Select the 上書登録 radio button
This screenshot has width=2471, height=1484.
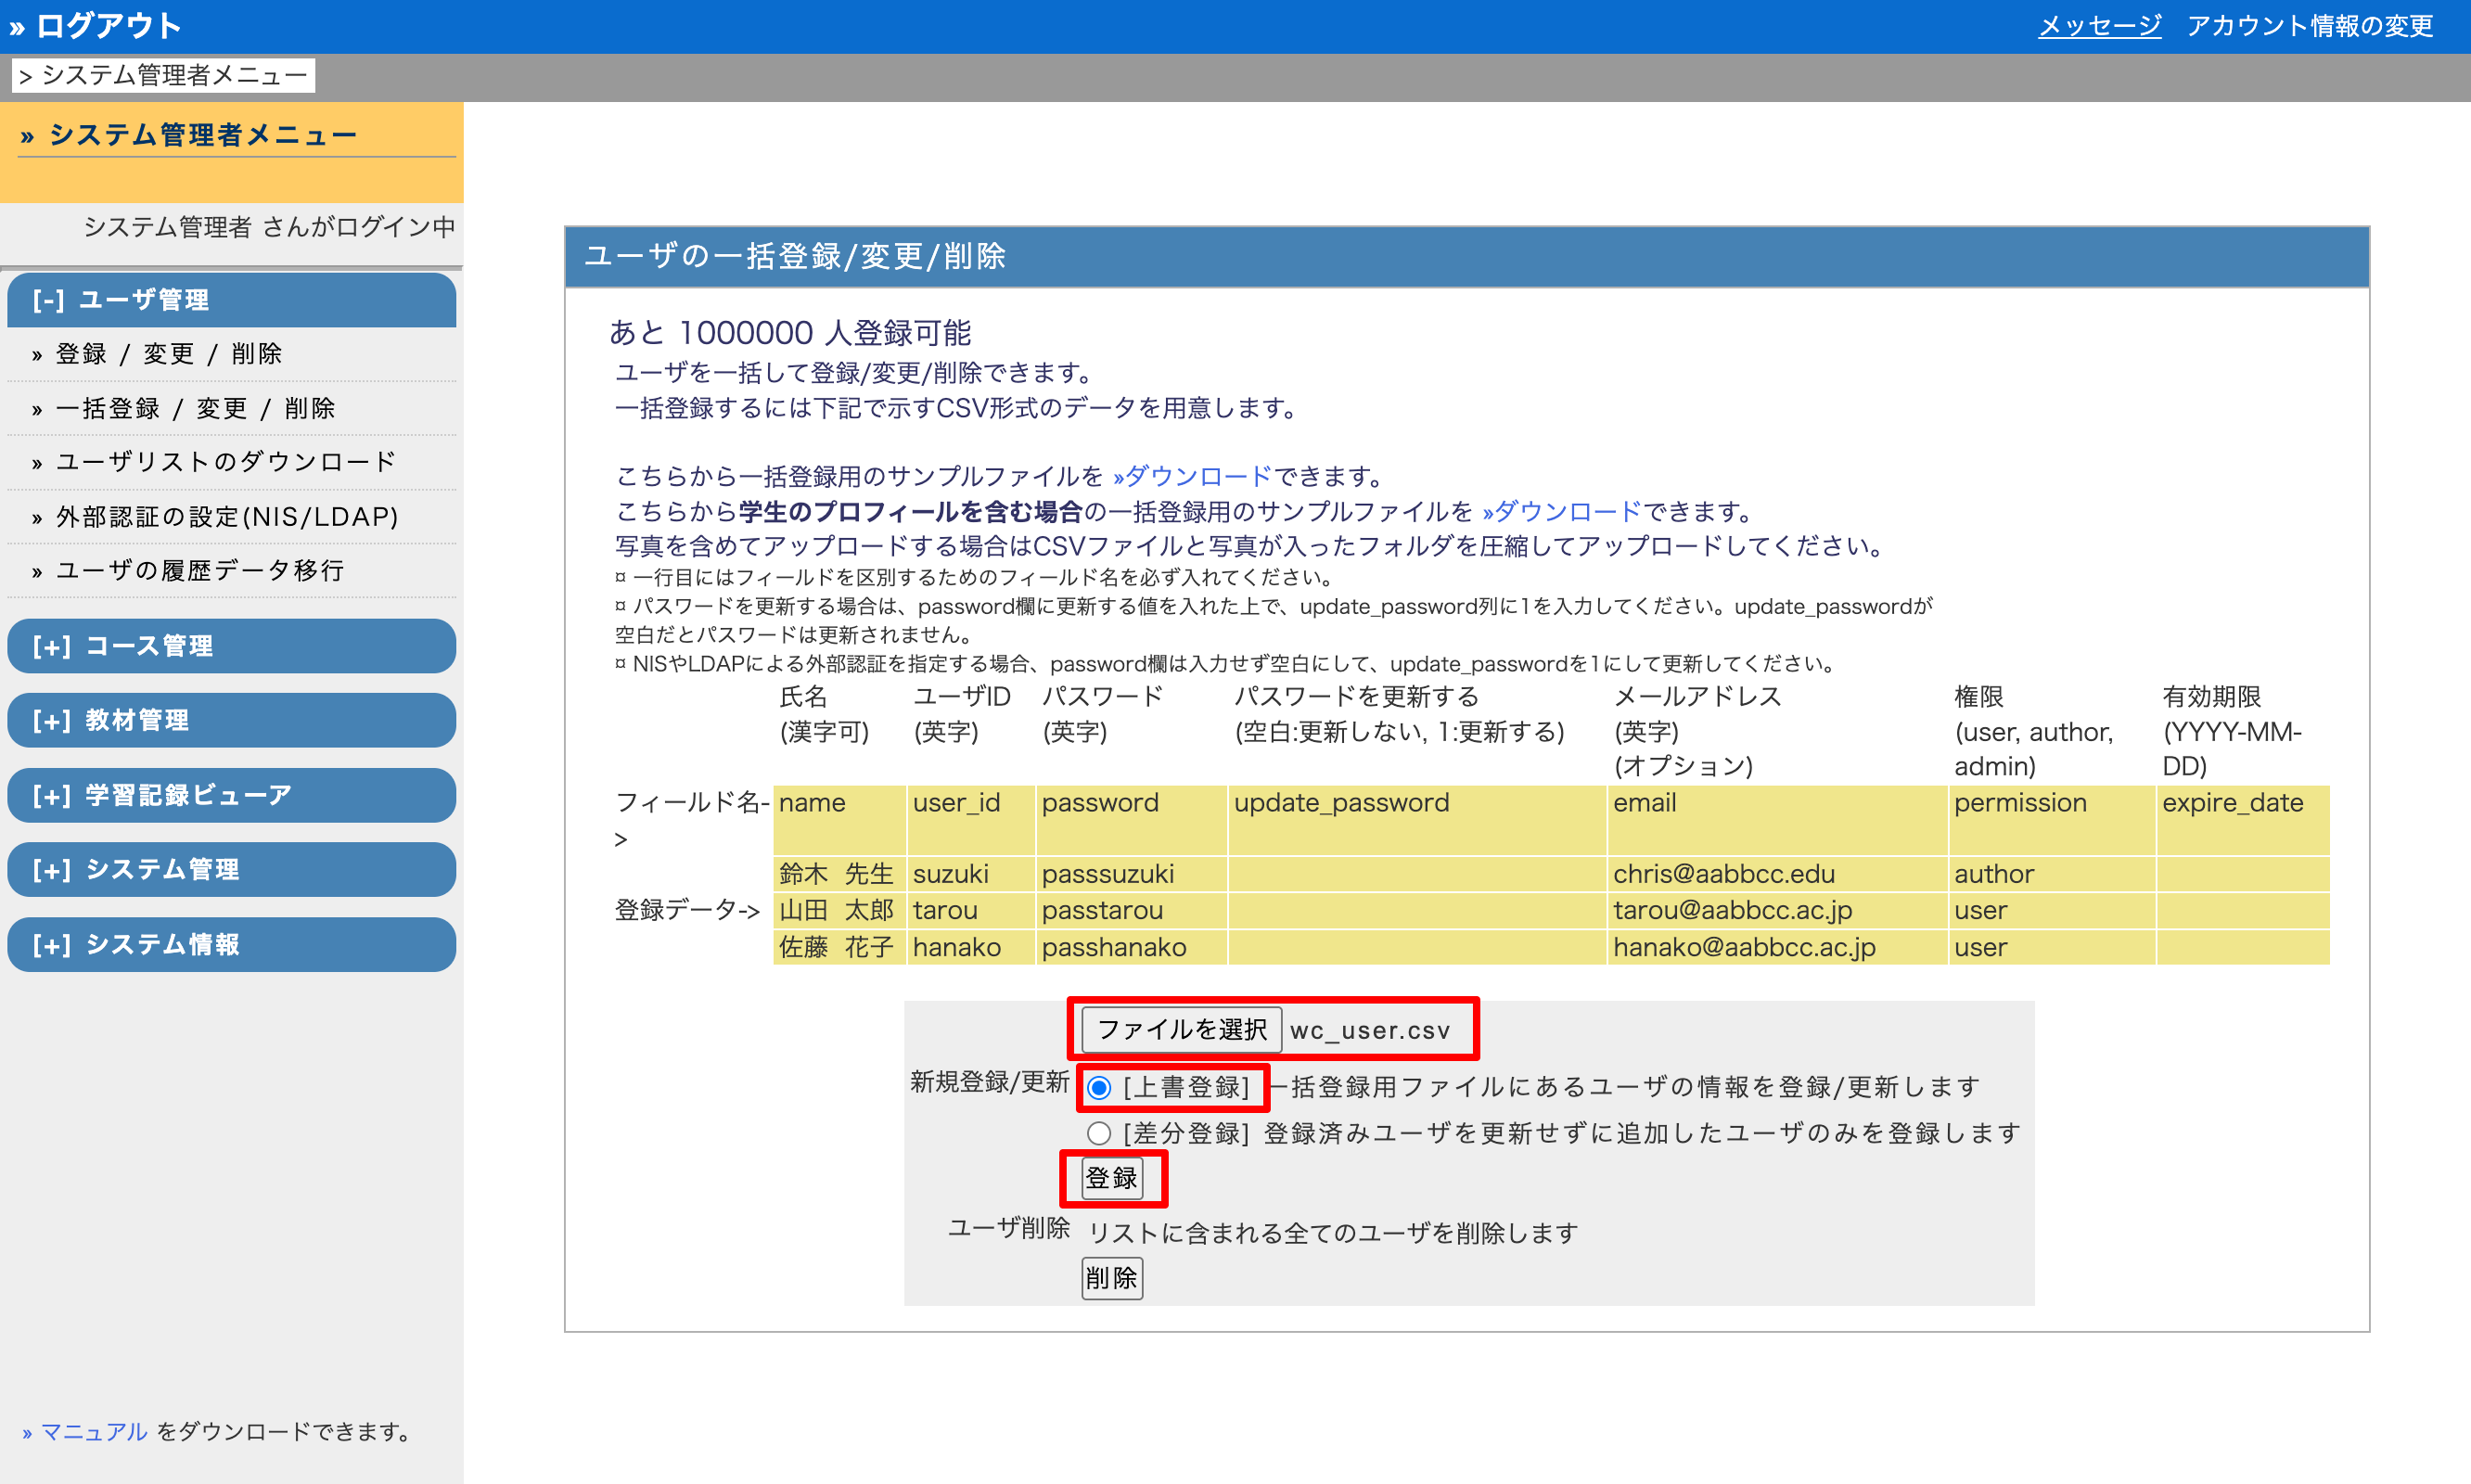(x=1098, y=1088)
